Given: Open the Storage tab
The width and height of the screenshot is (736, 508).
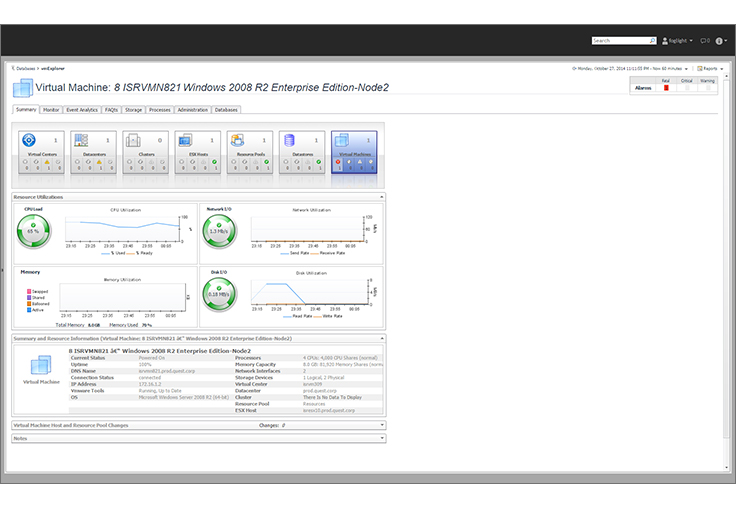Looking at the screenshot, I should coord(133,110).
